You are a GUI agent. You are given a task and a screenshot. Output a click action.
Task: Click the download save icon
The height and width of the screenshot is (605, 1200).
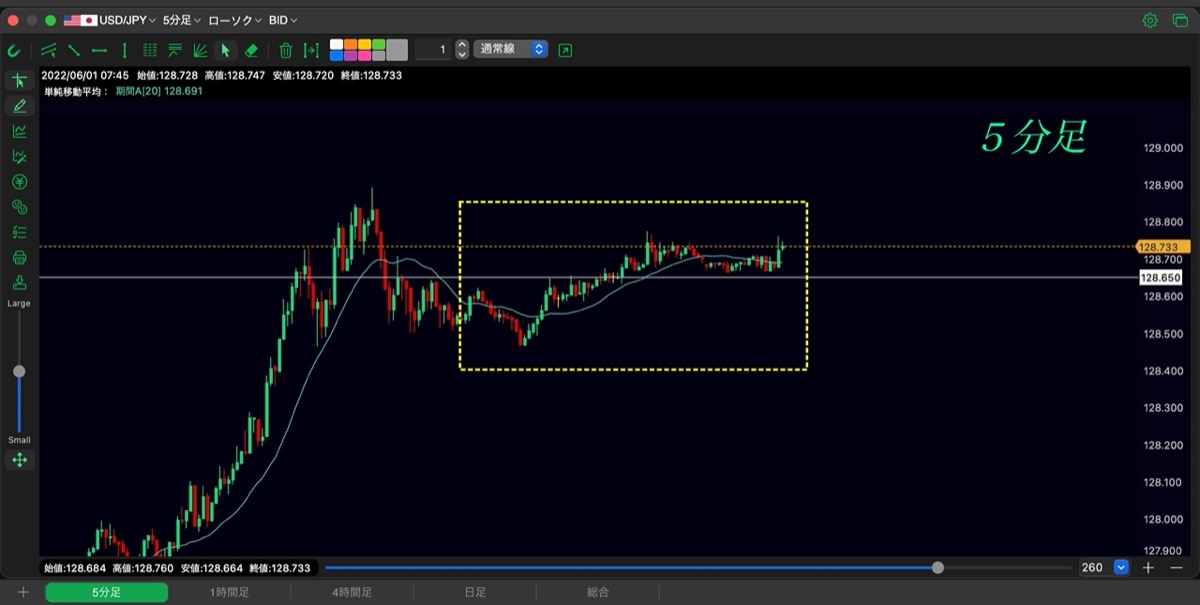coord(19,282)
